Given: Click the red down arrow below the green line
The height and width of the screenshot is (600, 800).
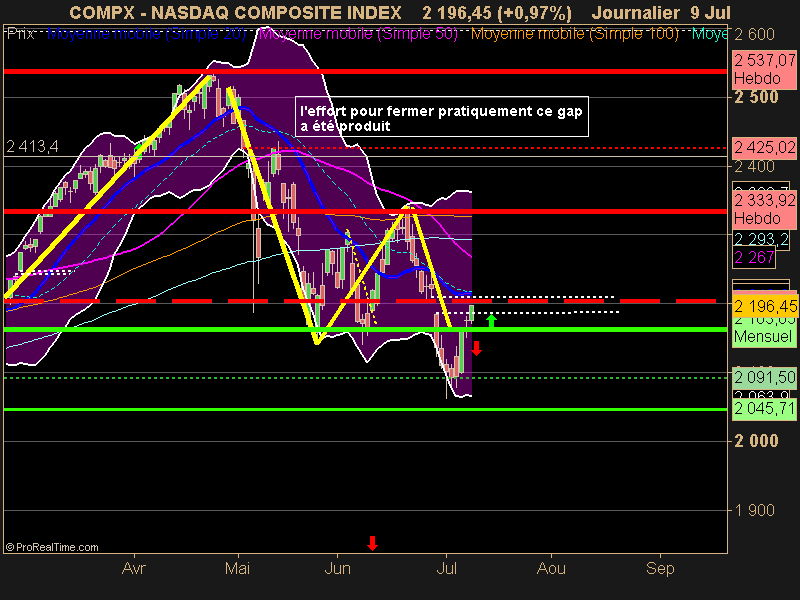Looking at the screenshot, I should click(x=477, y=348).
